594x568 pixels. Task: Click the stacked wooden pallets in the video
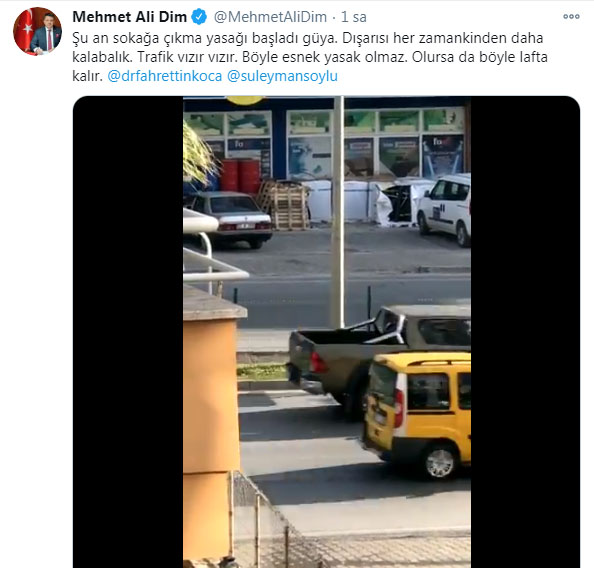(x=284, y=205)
